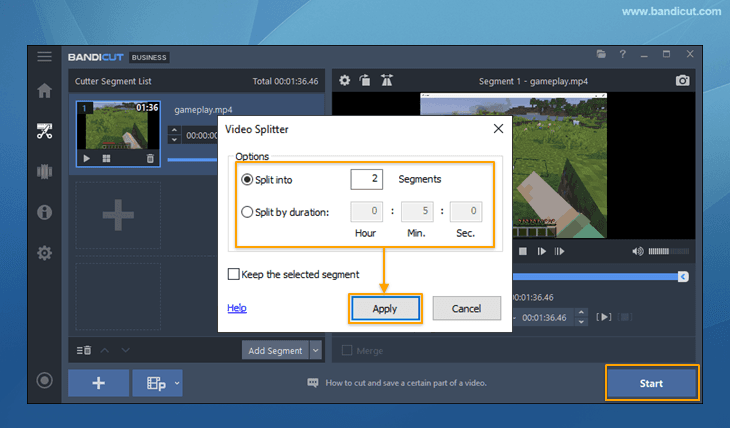Decrease the end time 00:01:36.46 stepper
This screenshot has height=428, width=730.
point(581,322)
